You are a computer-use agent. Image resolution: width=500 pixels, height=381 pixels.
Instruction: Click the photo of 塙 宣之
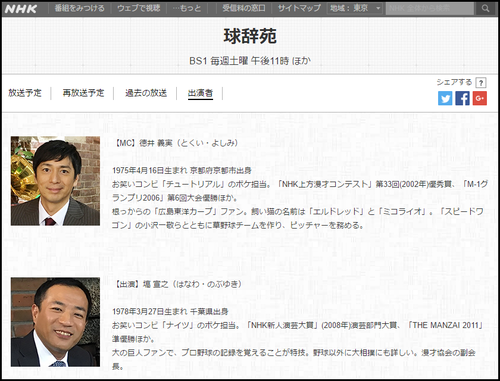[x=55, y=322]
